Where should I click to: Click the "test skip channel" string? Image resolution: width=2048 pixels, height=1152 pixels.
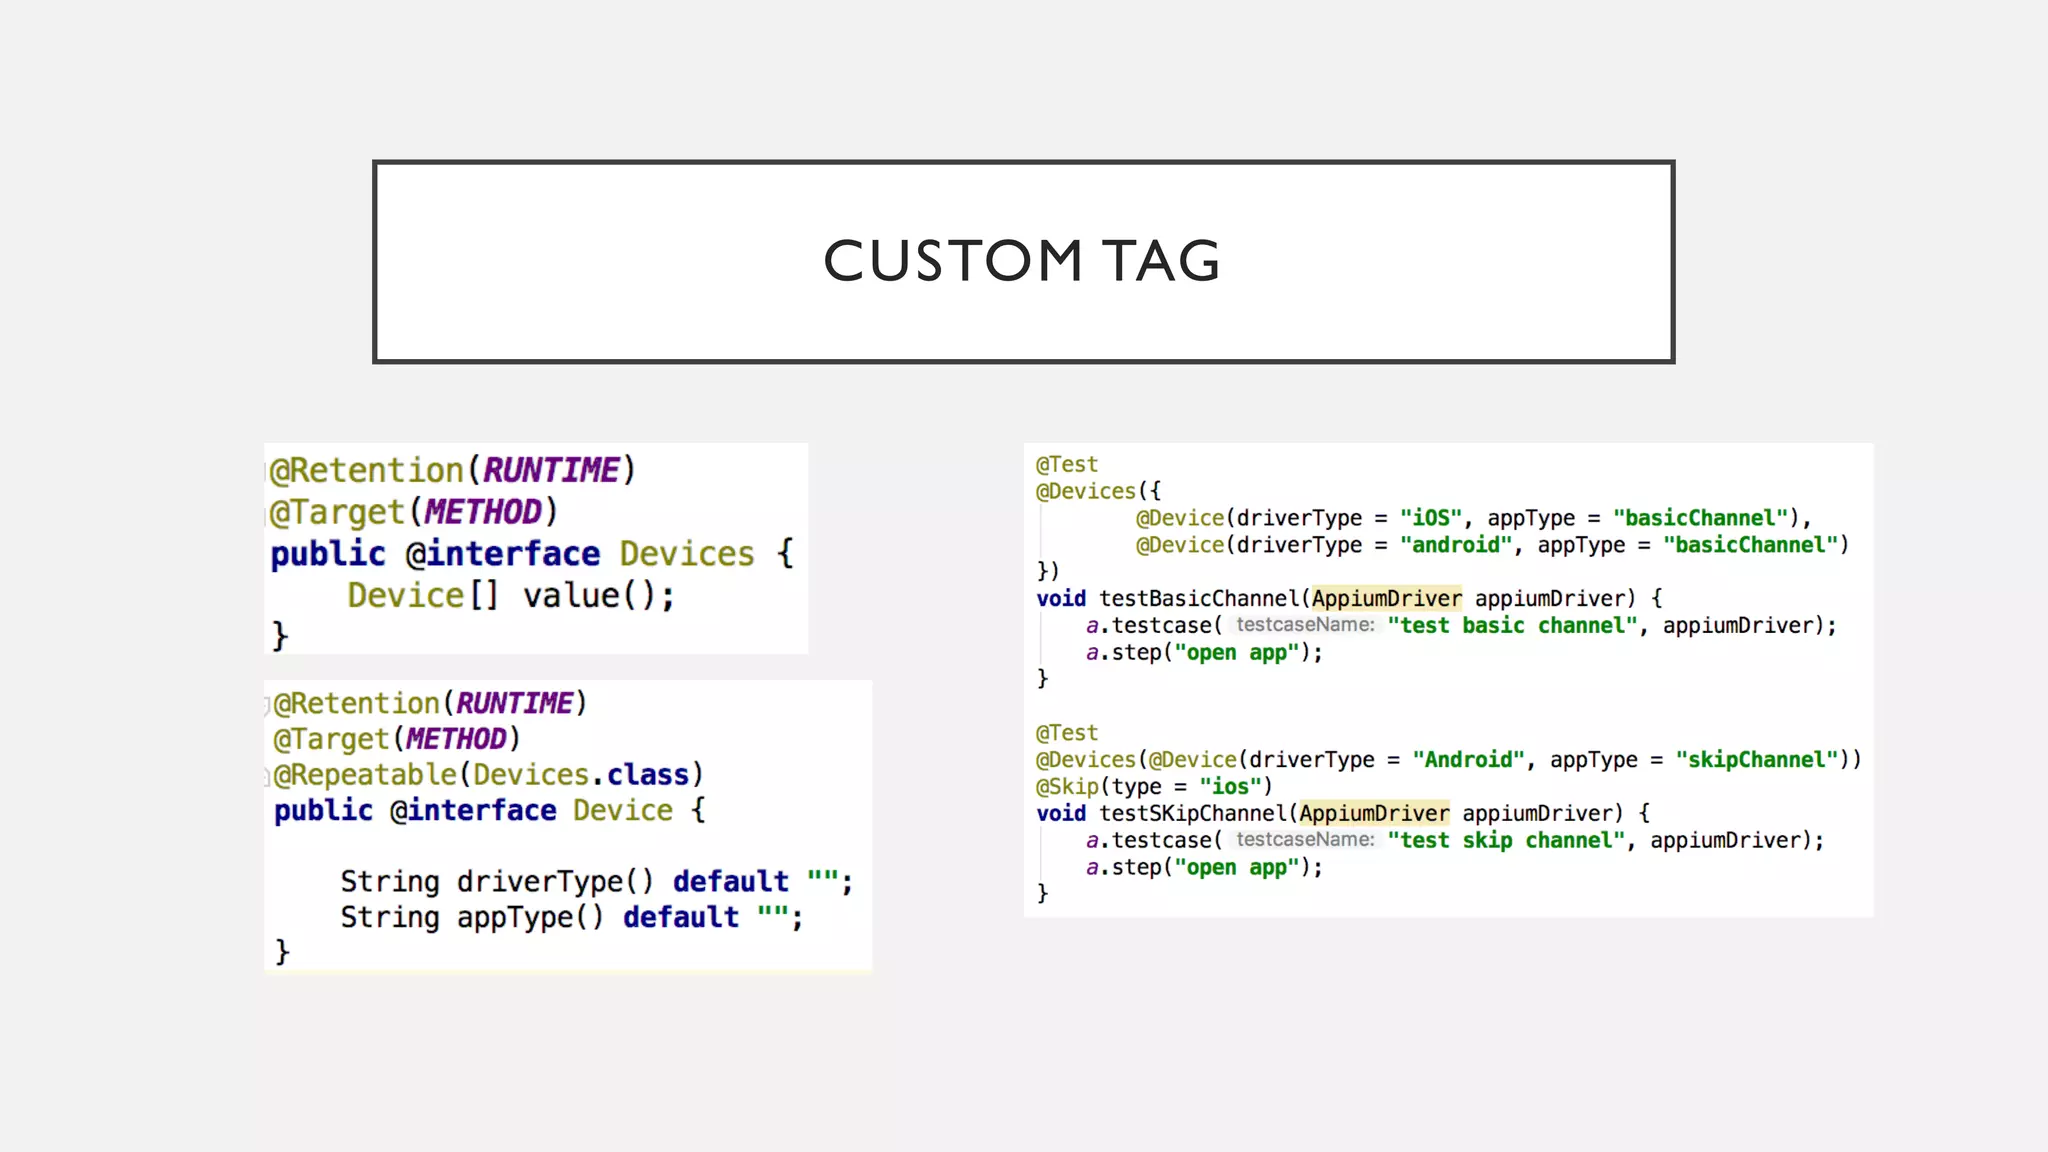pyautogui.click(x=1506, y=841)
